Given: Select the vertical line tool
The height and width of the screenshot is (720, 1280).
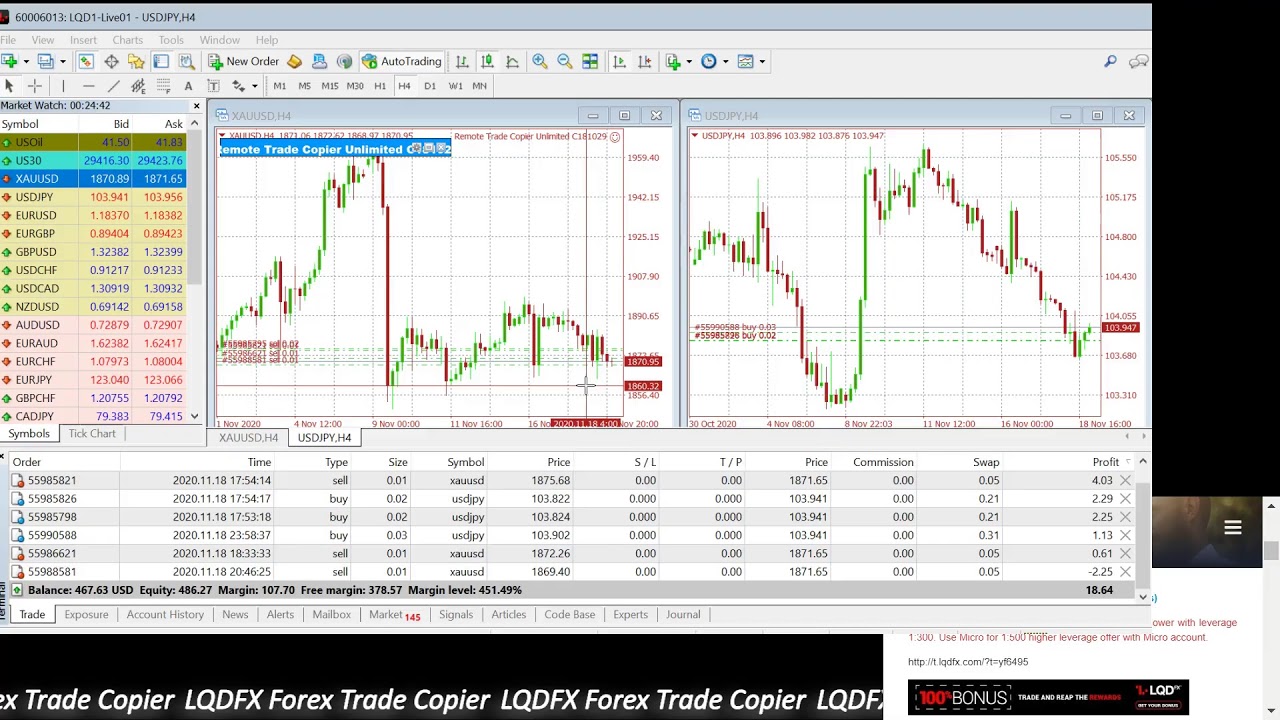Looking at the screenshot, I should [x=63, y=86].
